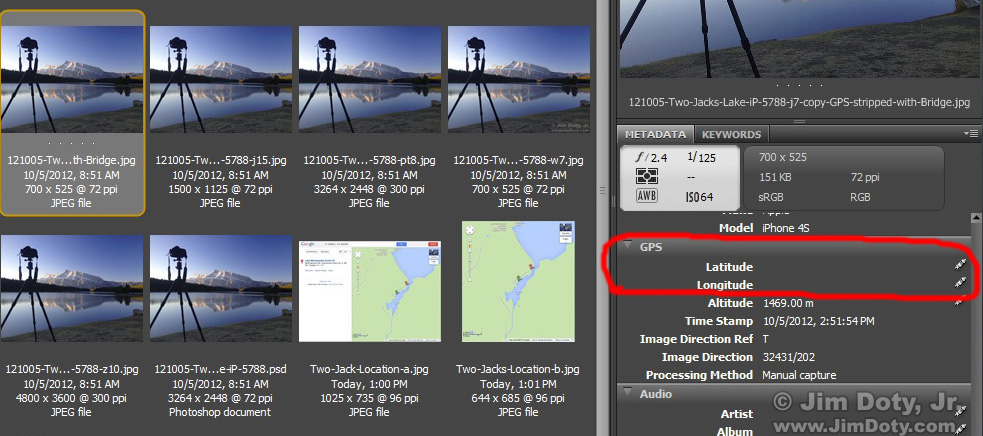Viewport: 983px width, 436px height.
Task: Click the 'RGB' color mode value
Action: 861,197
